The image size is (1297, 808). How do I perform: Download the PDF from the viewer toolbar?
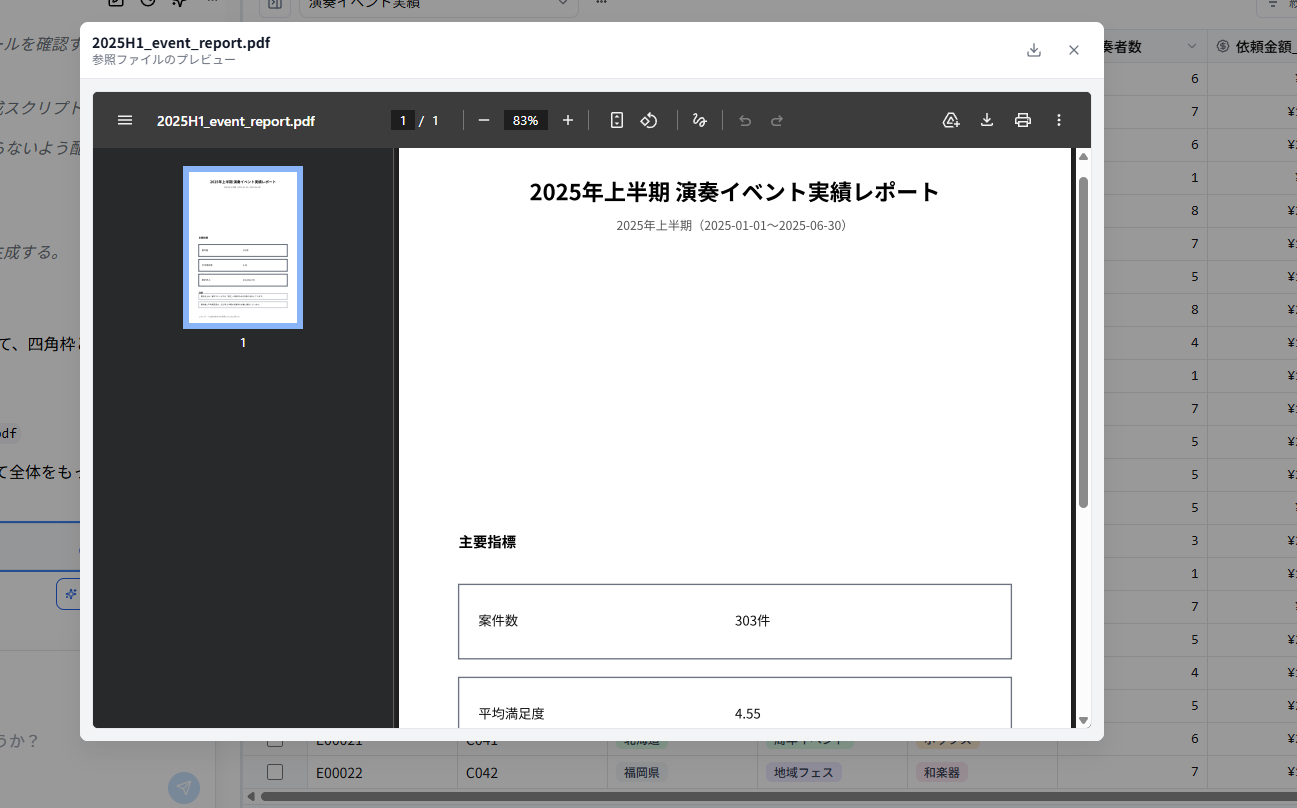pyautogui.click(x=987, y=120)
